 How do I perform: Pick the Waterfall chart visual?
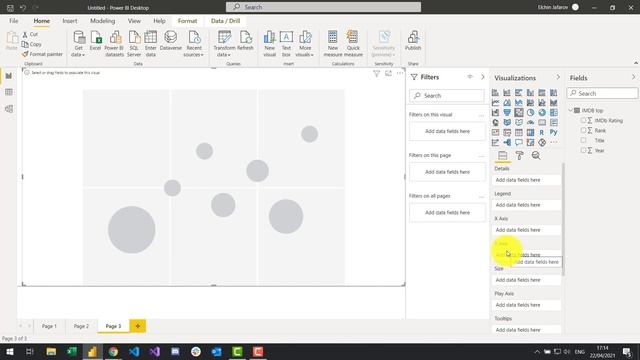click(495, 112)
